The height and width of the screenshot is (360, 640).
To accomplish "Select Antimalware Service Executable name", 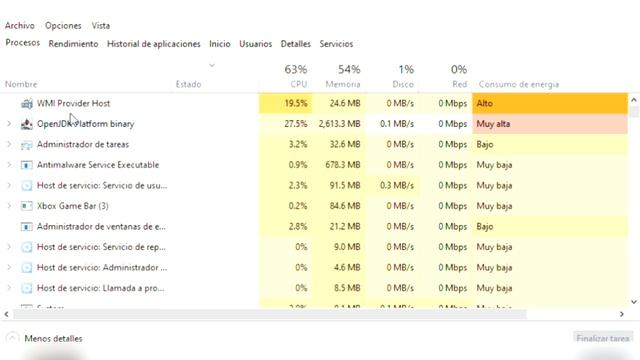I will click(x=98, y=165).
